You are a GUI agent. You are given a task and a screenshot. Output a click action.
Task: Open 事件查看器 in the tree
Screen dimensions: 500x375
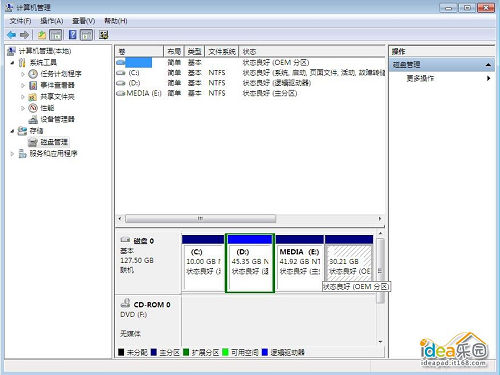coord(57,85)
